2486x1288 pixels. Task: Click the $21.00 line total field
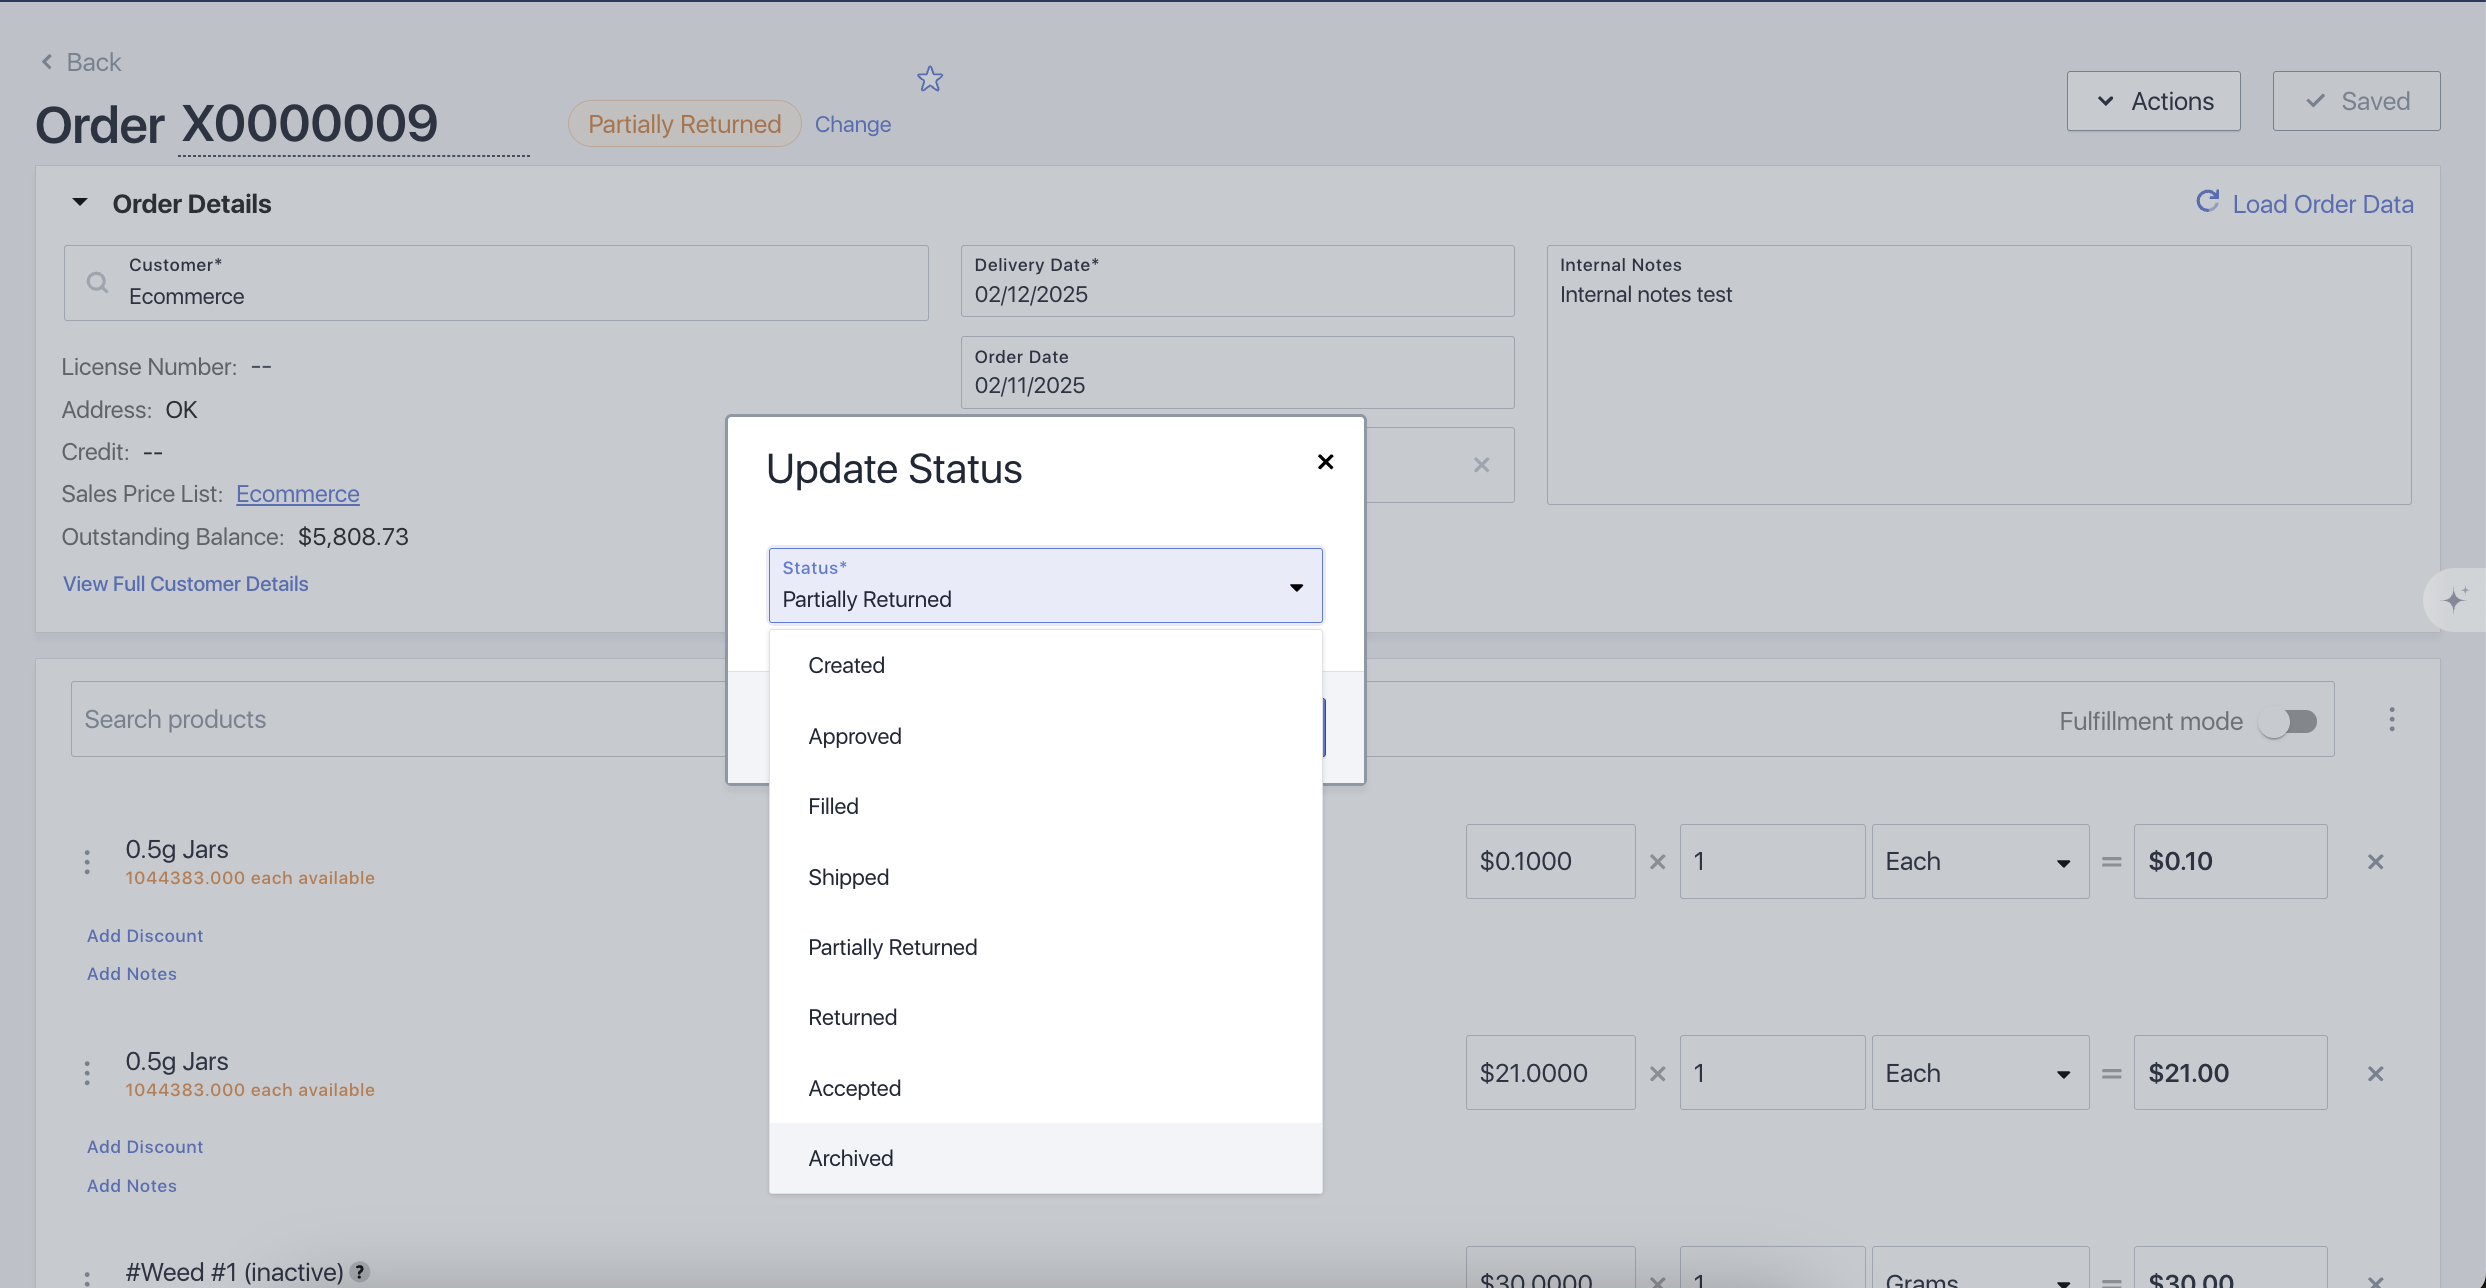pos(2231,1073)
